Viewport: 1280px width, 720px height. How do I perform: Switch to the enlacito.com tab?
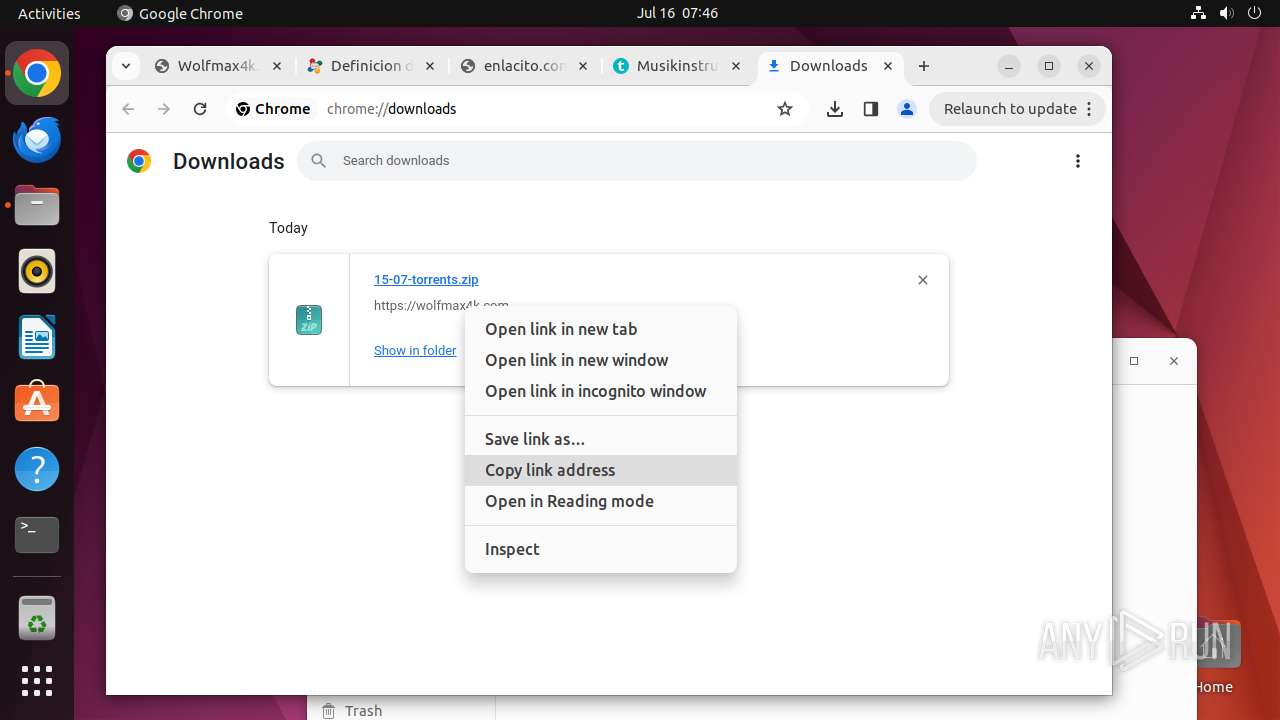(x=524, y=66)
